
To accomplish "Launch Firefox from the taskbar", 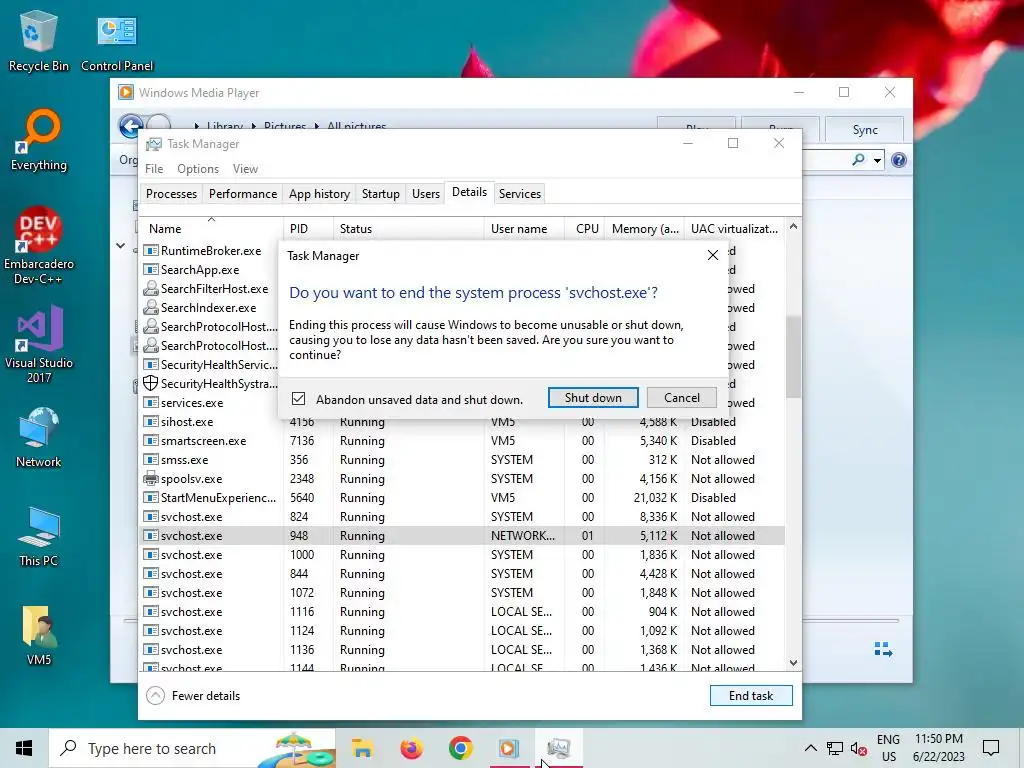I will (411, 748).
